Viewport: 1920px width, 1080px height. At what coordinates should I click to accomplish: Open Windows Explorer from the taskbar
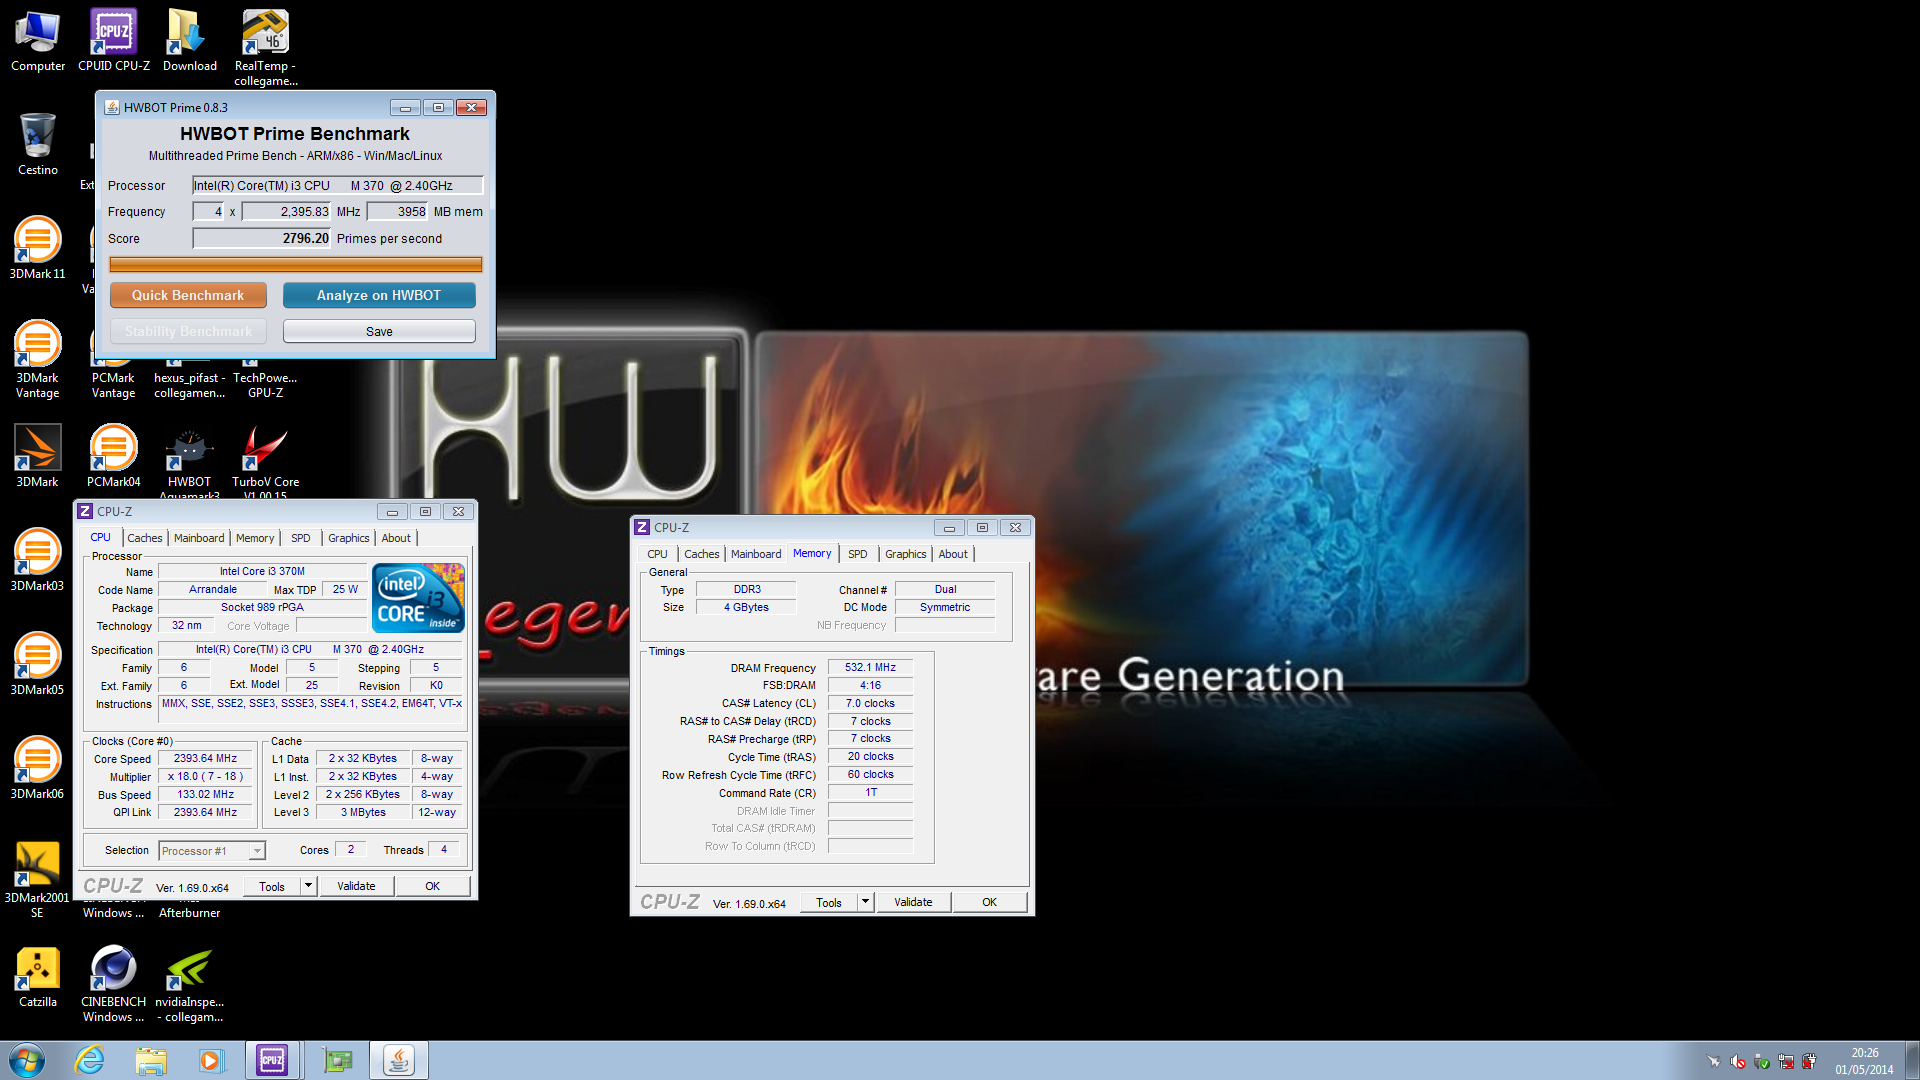(151, 1060)
